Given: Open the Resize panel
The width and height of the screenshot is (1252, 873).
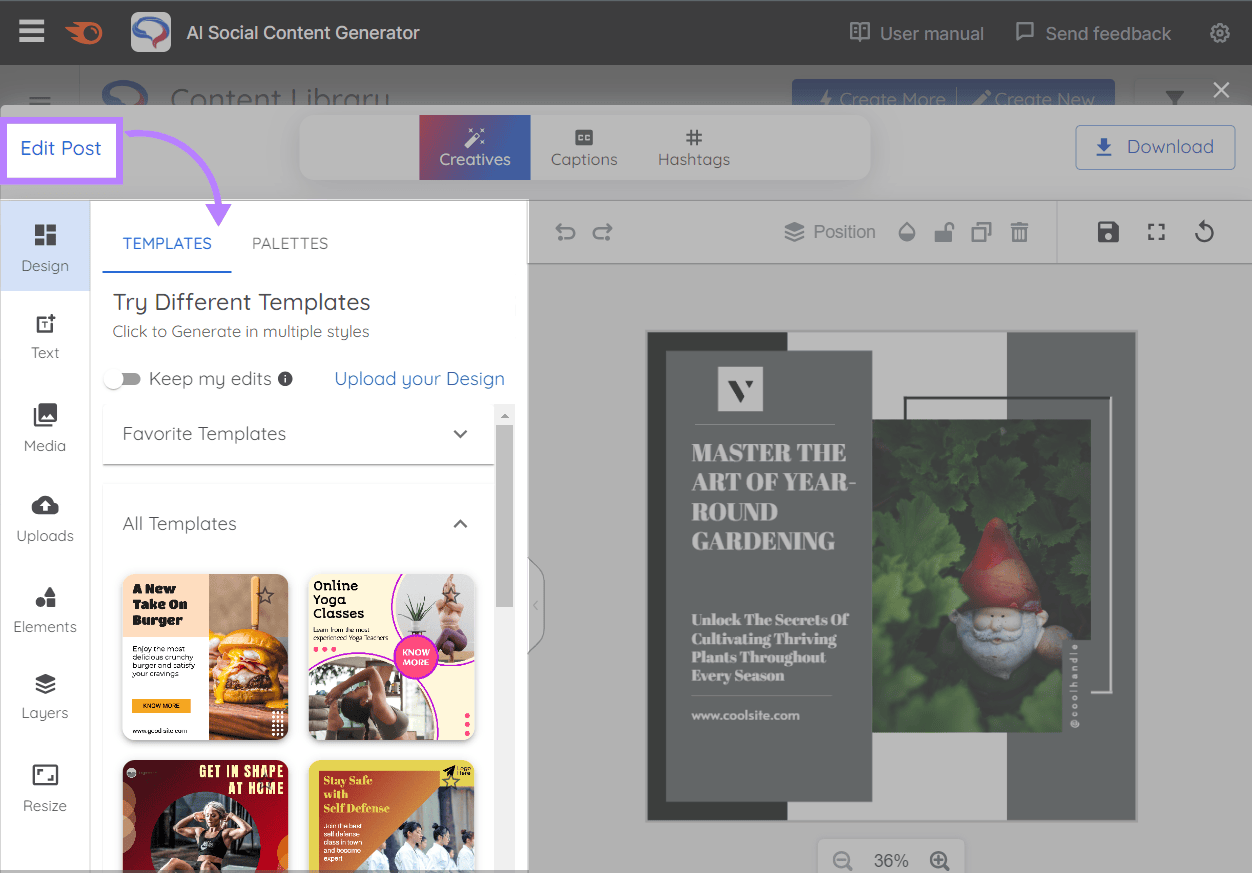Looking at the screenshot, I should pos(44,789).
